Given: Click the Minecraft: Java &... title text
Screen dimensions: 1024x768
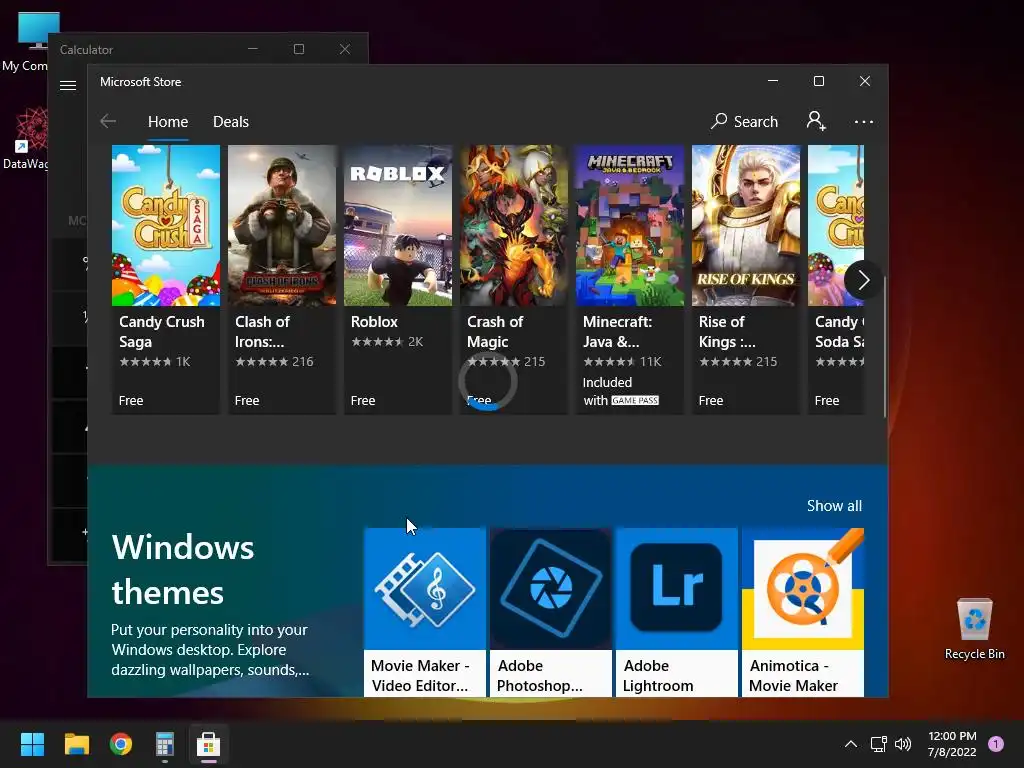Looking at the screenshot, I should [617, 332].
